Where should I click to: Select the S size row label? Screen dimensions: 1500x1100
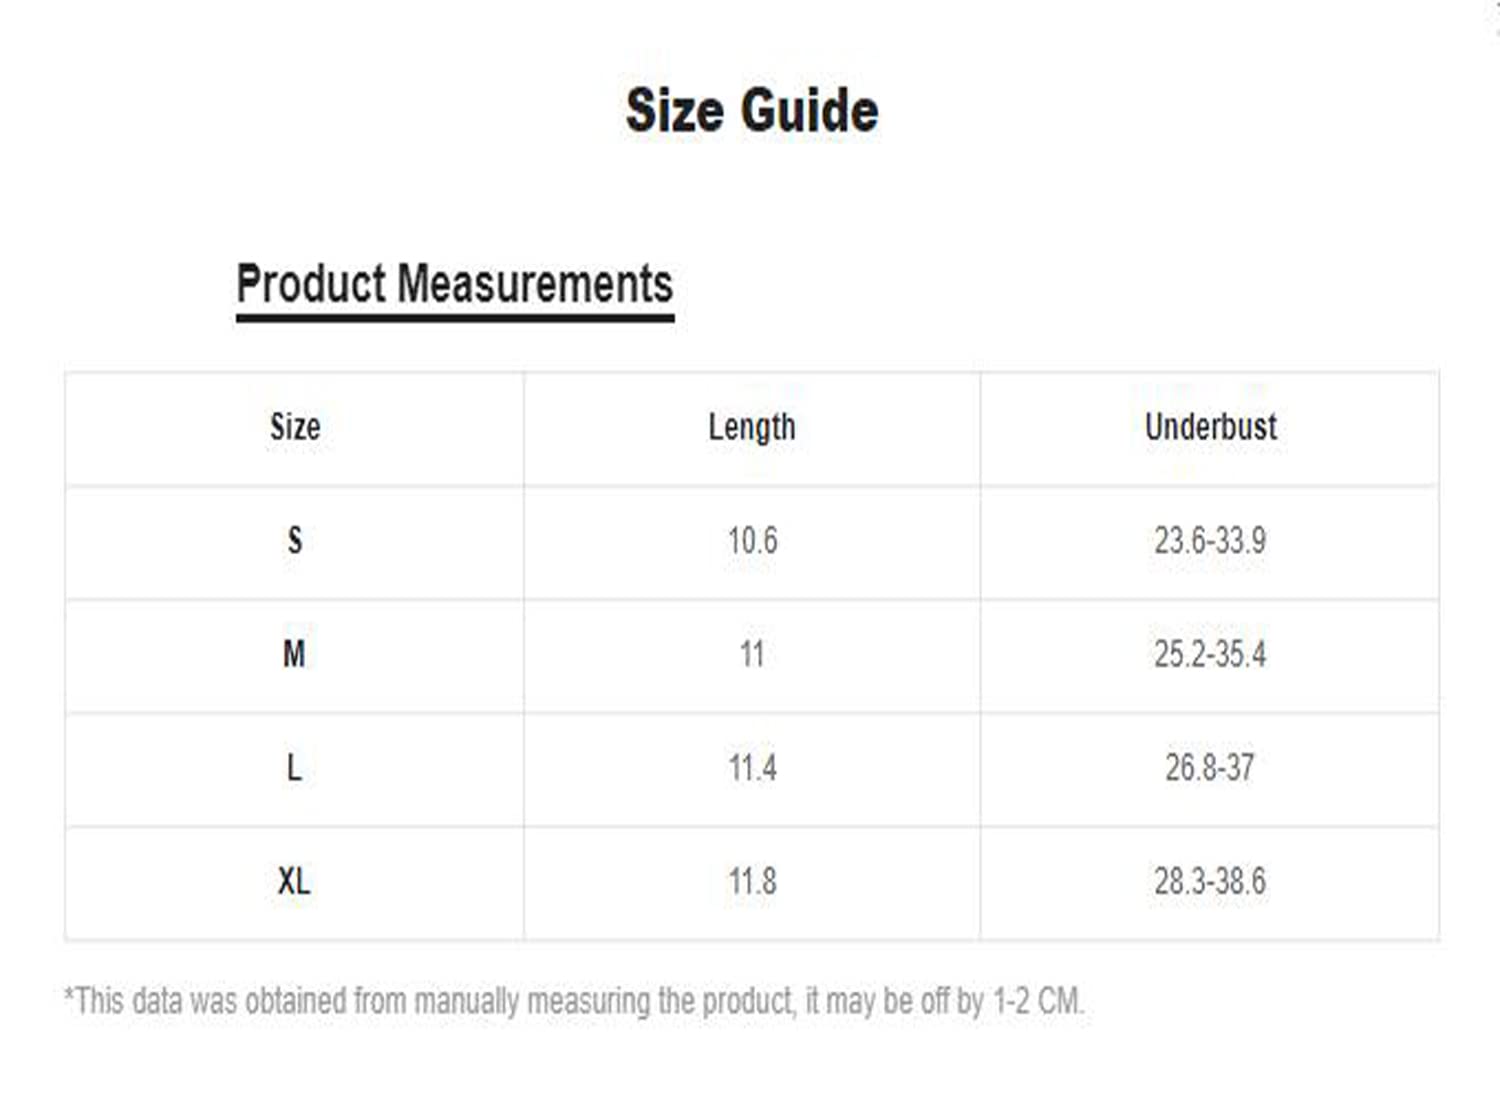295,541
